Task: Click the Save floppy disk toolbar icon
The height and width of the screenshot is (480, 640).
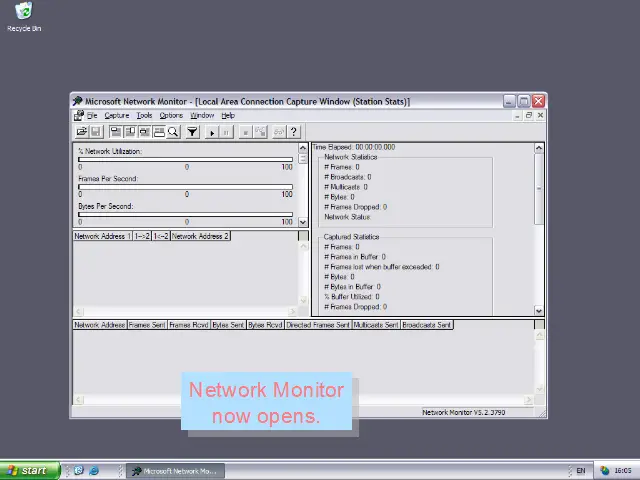Action: [x=96, y=132]
